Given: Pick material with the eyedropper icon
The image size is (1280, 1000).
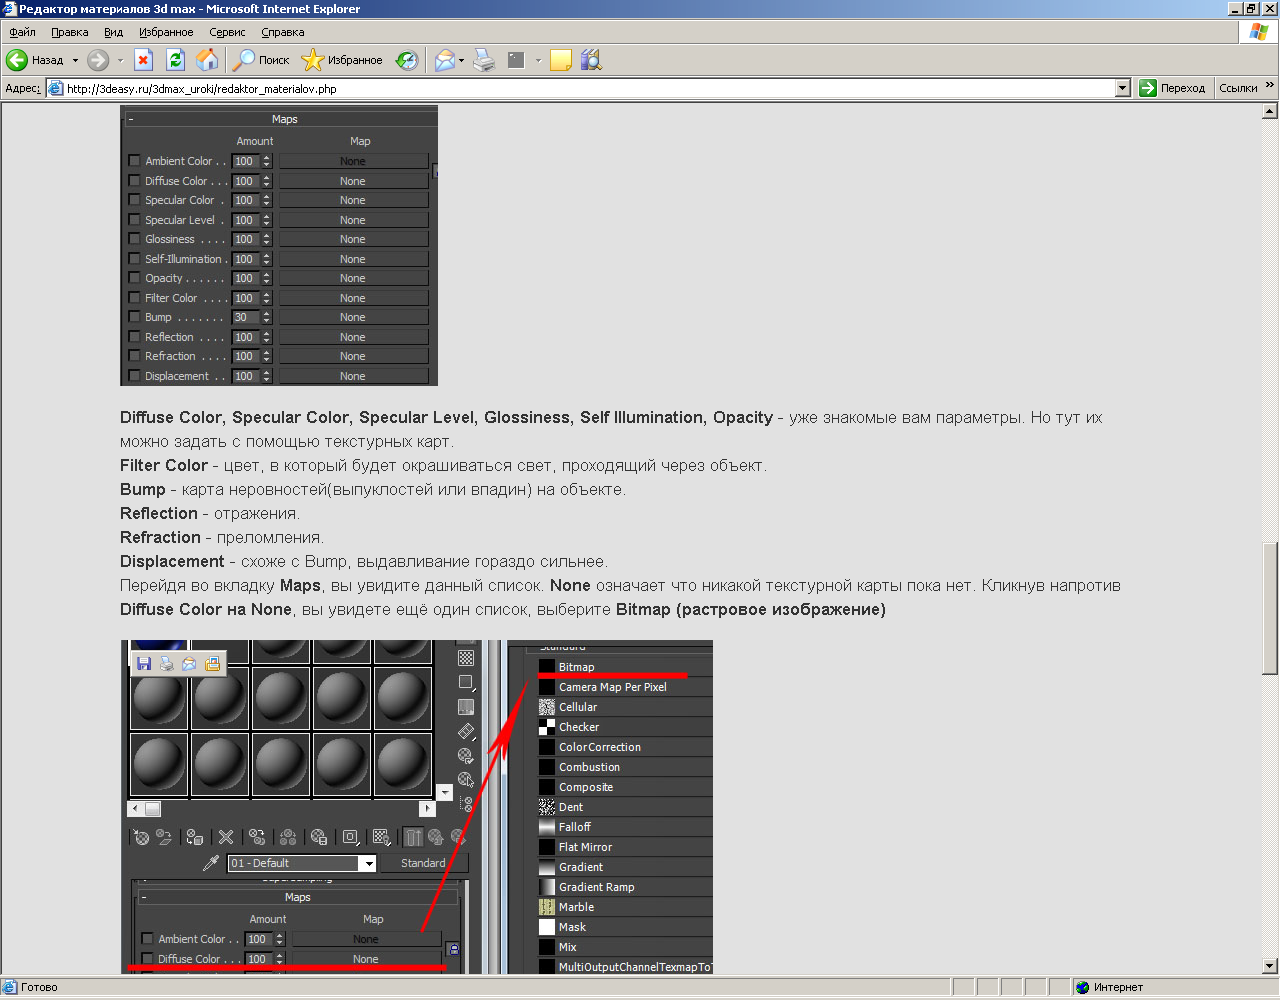Looking at the screenshot, I should coord(211,863).
